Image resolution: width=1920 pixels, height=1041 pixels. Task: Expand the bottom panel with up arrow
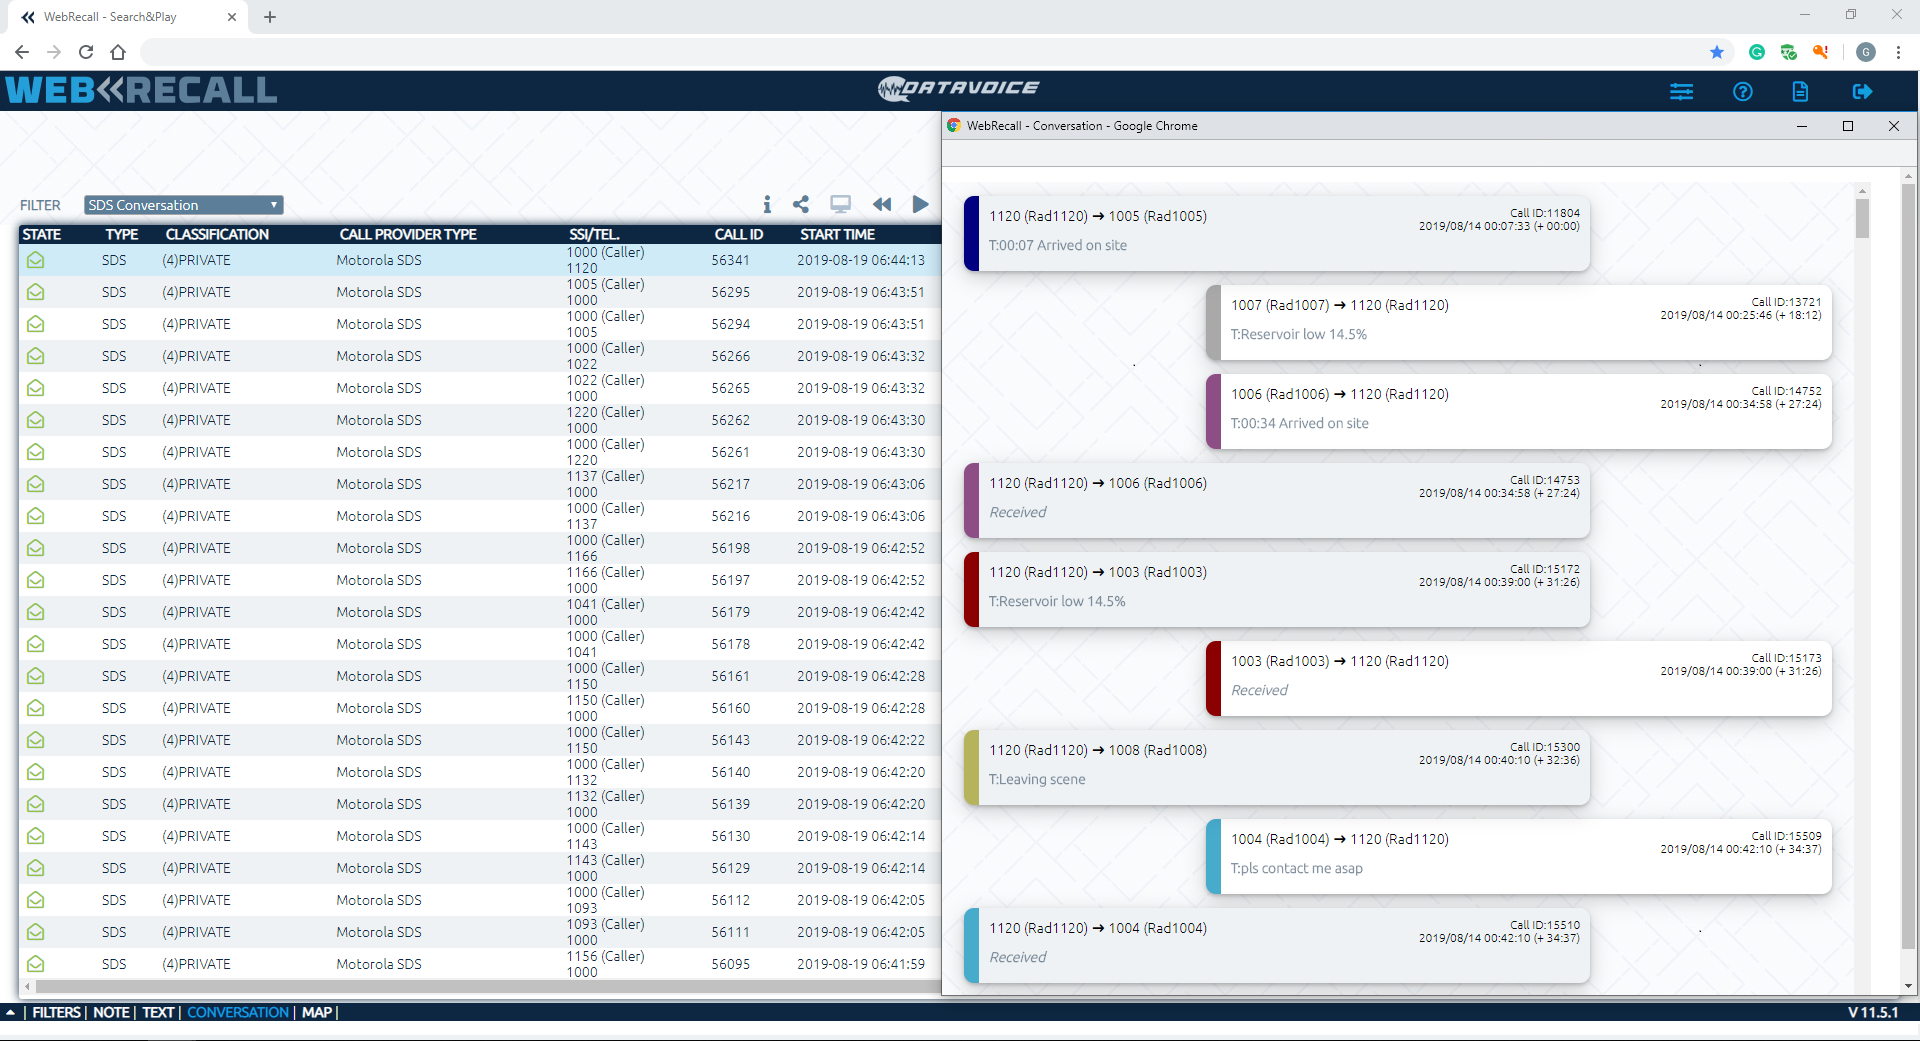[10, 1012]
